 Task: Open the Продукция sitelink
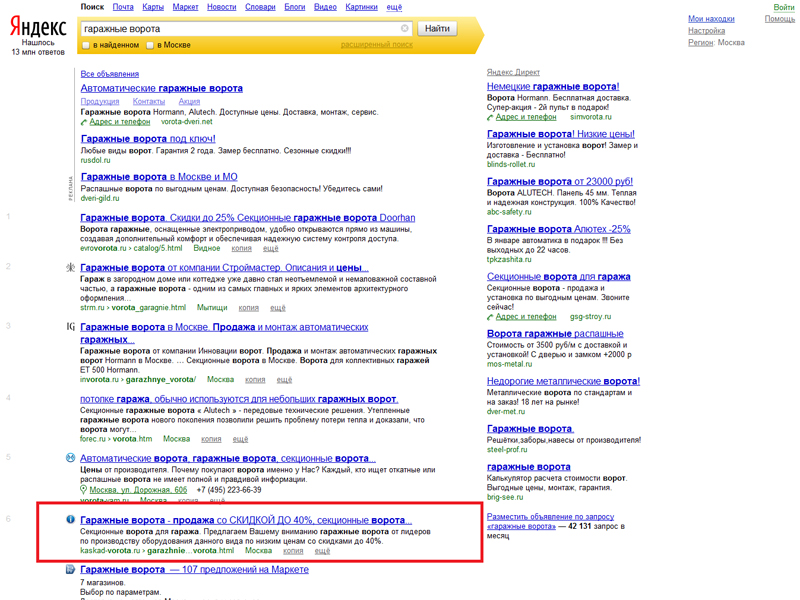point(99,102)
